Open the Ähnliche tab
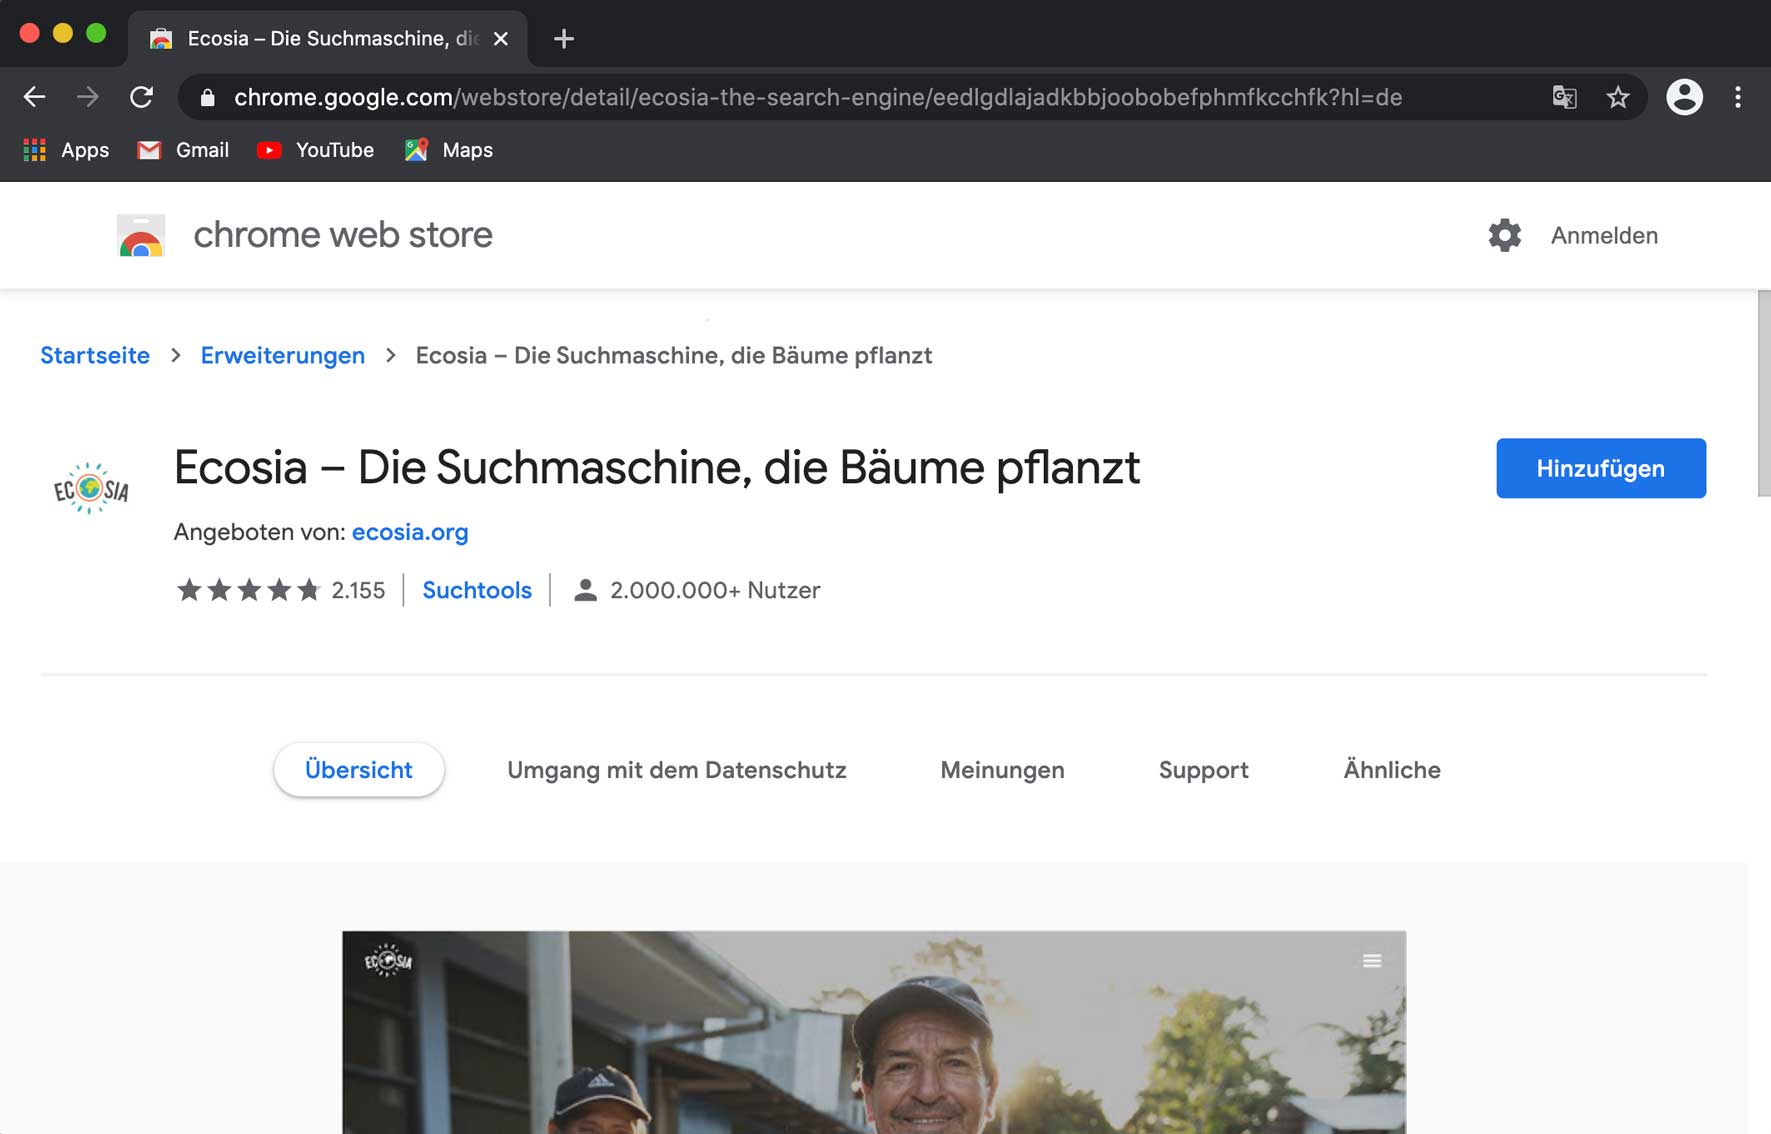The height and width of the screenshot is (1134, 1771). tap(1392, 770)
